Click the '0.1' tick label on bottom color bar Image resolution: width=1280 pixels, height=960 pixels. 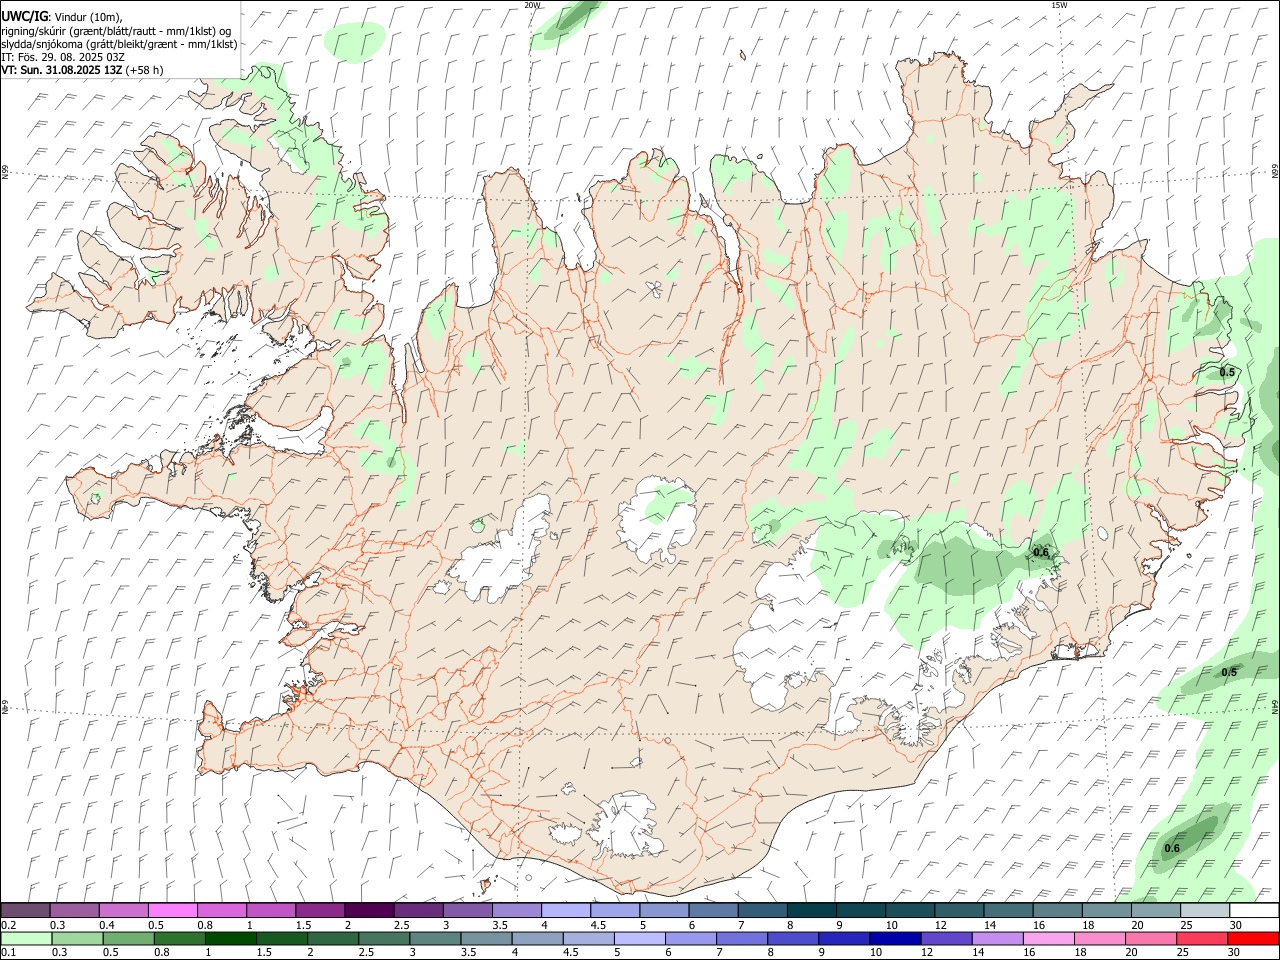click(x=8, y=953)
